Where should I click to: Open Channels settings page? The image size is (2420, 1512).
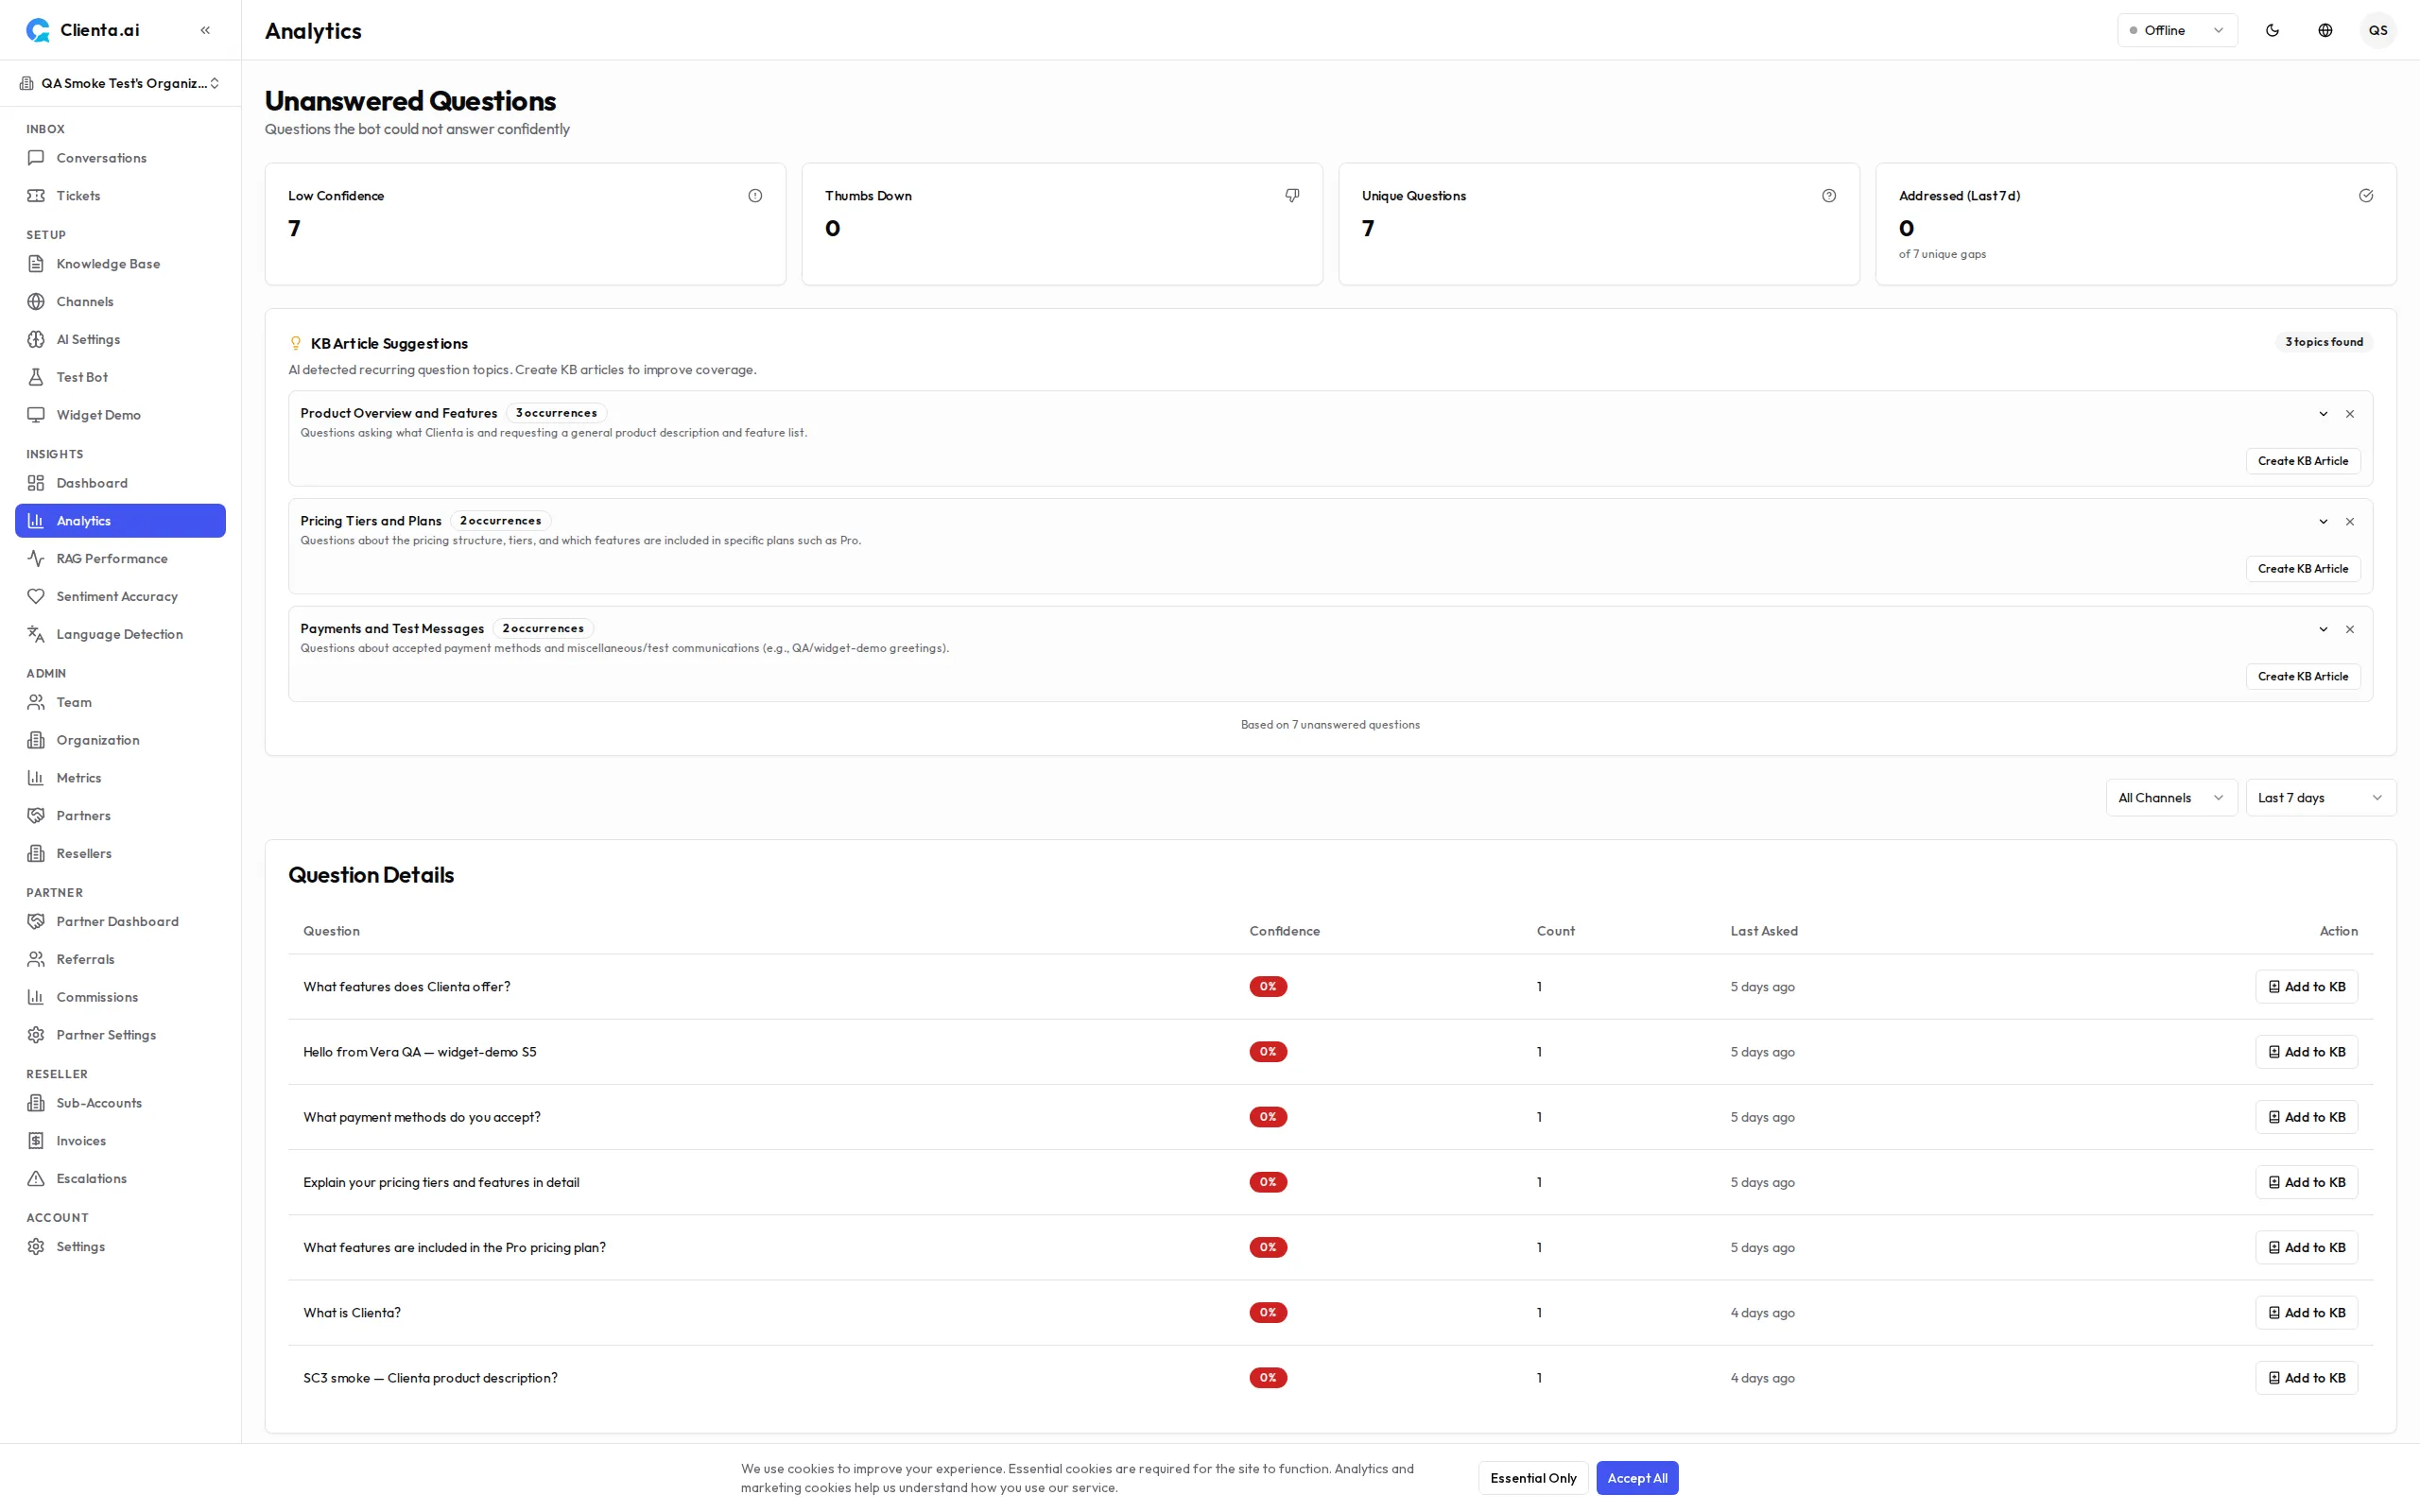click(x=120, y=302)
